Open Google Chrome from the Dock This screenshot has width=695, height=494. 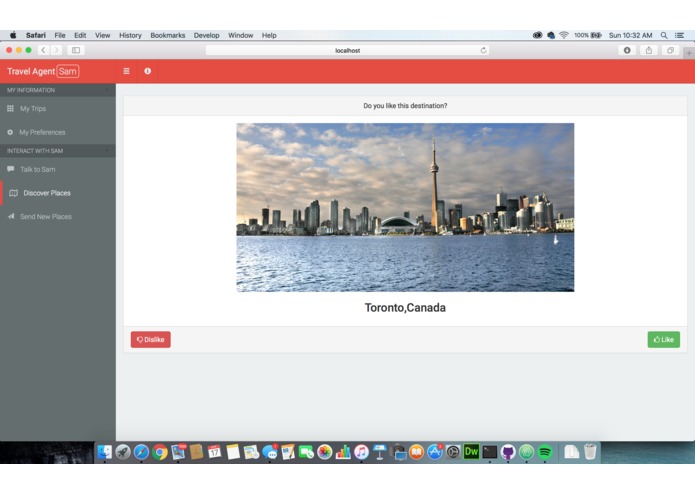tap(160, 452)
